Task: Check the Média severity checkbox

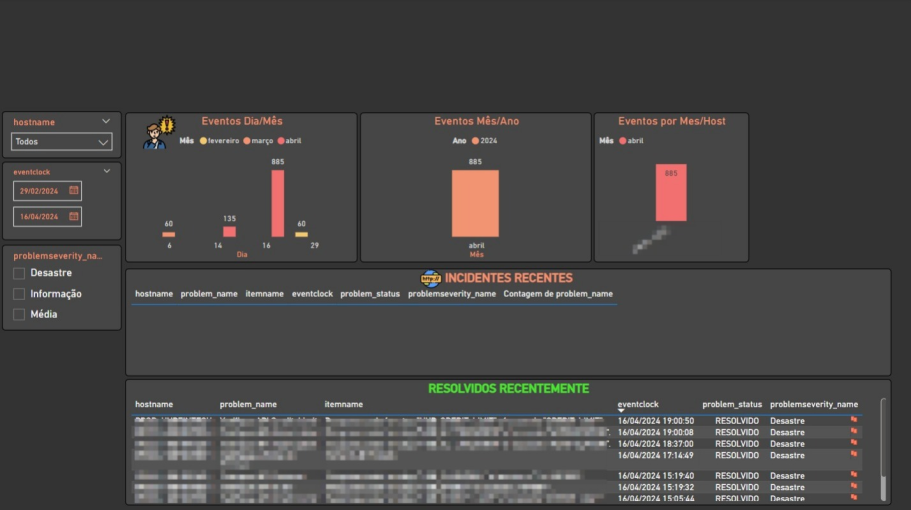Action: click(19, 314)
